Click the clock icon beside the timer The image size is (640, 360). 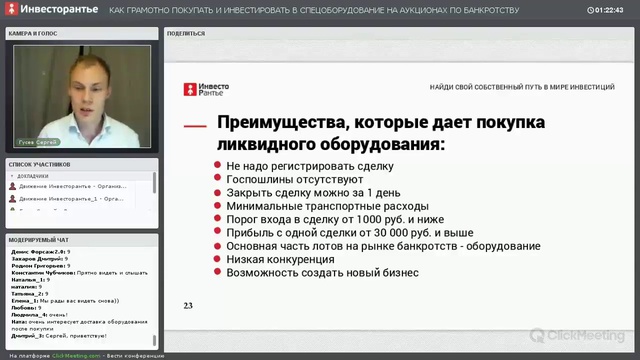(x=590, y=10)
